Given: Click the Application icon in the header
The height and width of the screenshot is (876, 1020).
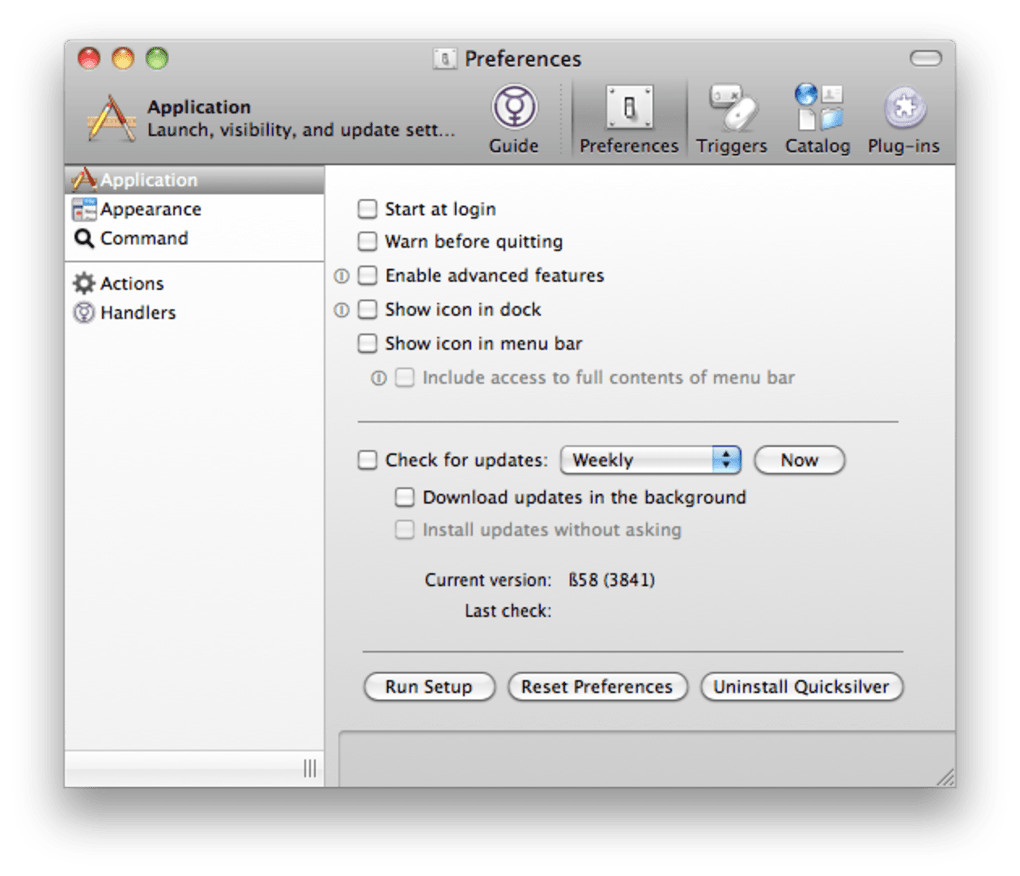Looking at the screenshot, I should (112, 118).
